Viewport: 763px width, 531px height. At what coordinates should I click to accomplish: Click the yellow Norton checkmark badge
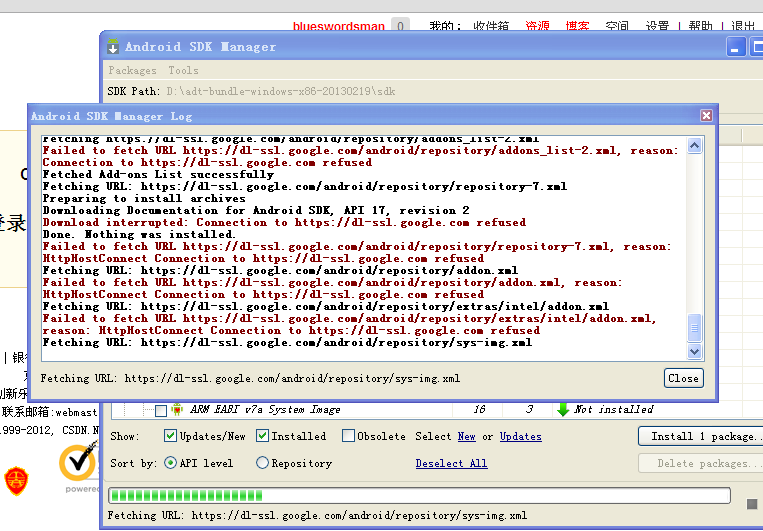click(x=78, y=463)
